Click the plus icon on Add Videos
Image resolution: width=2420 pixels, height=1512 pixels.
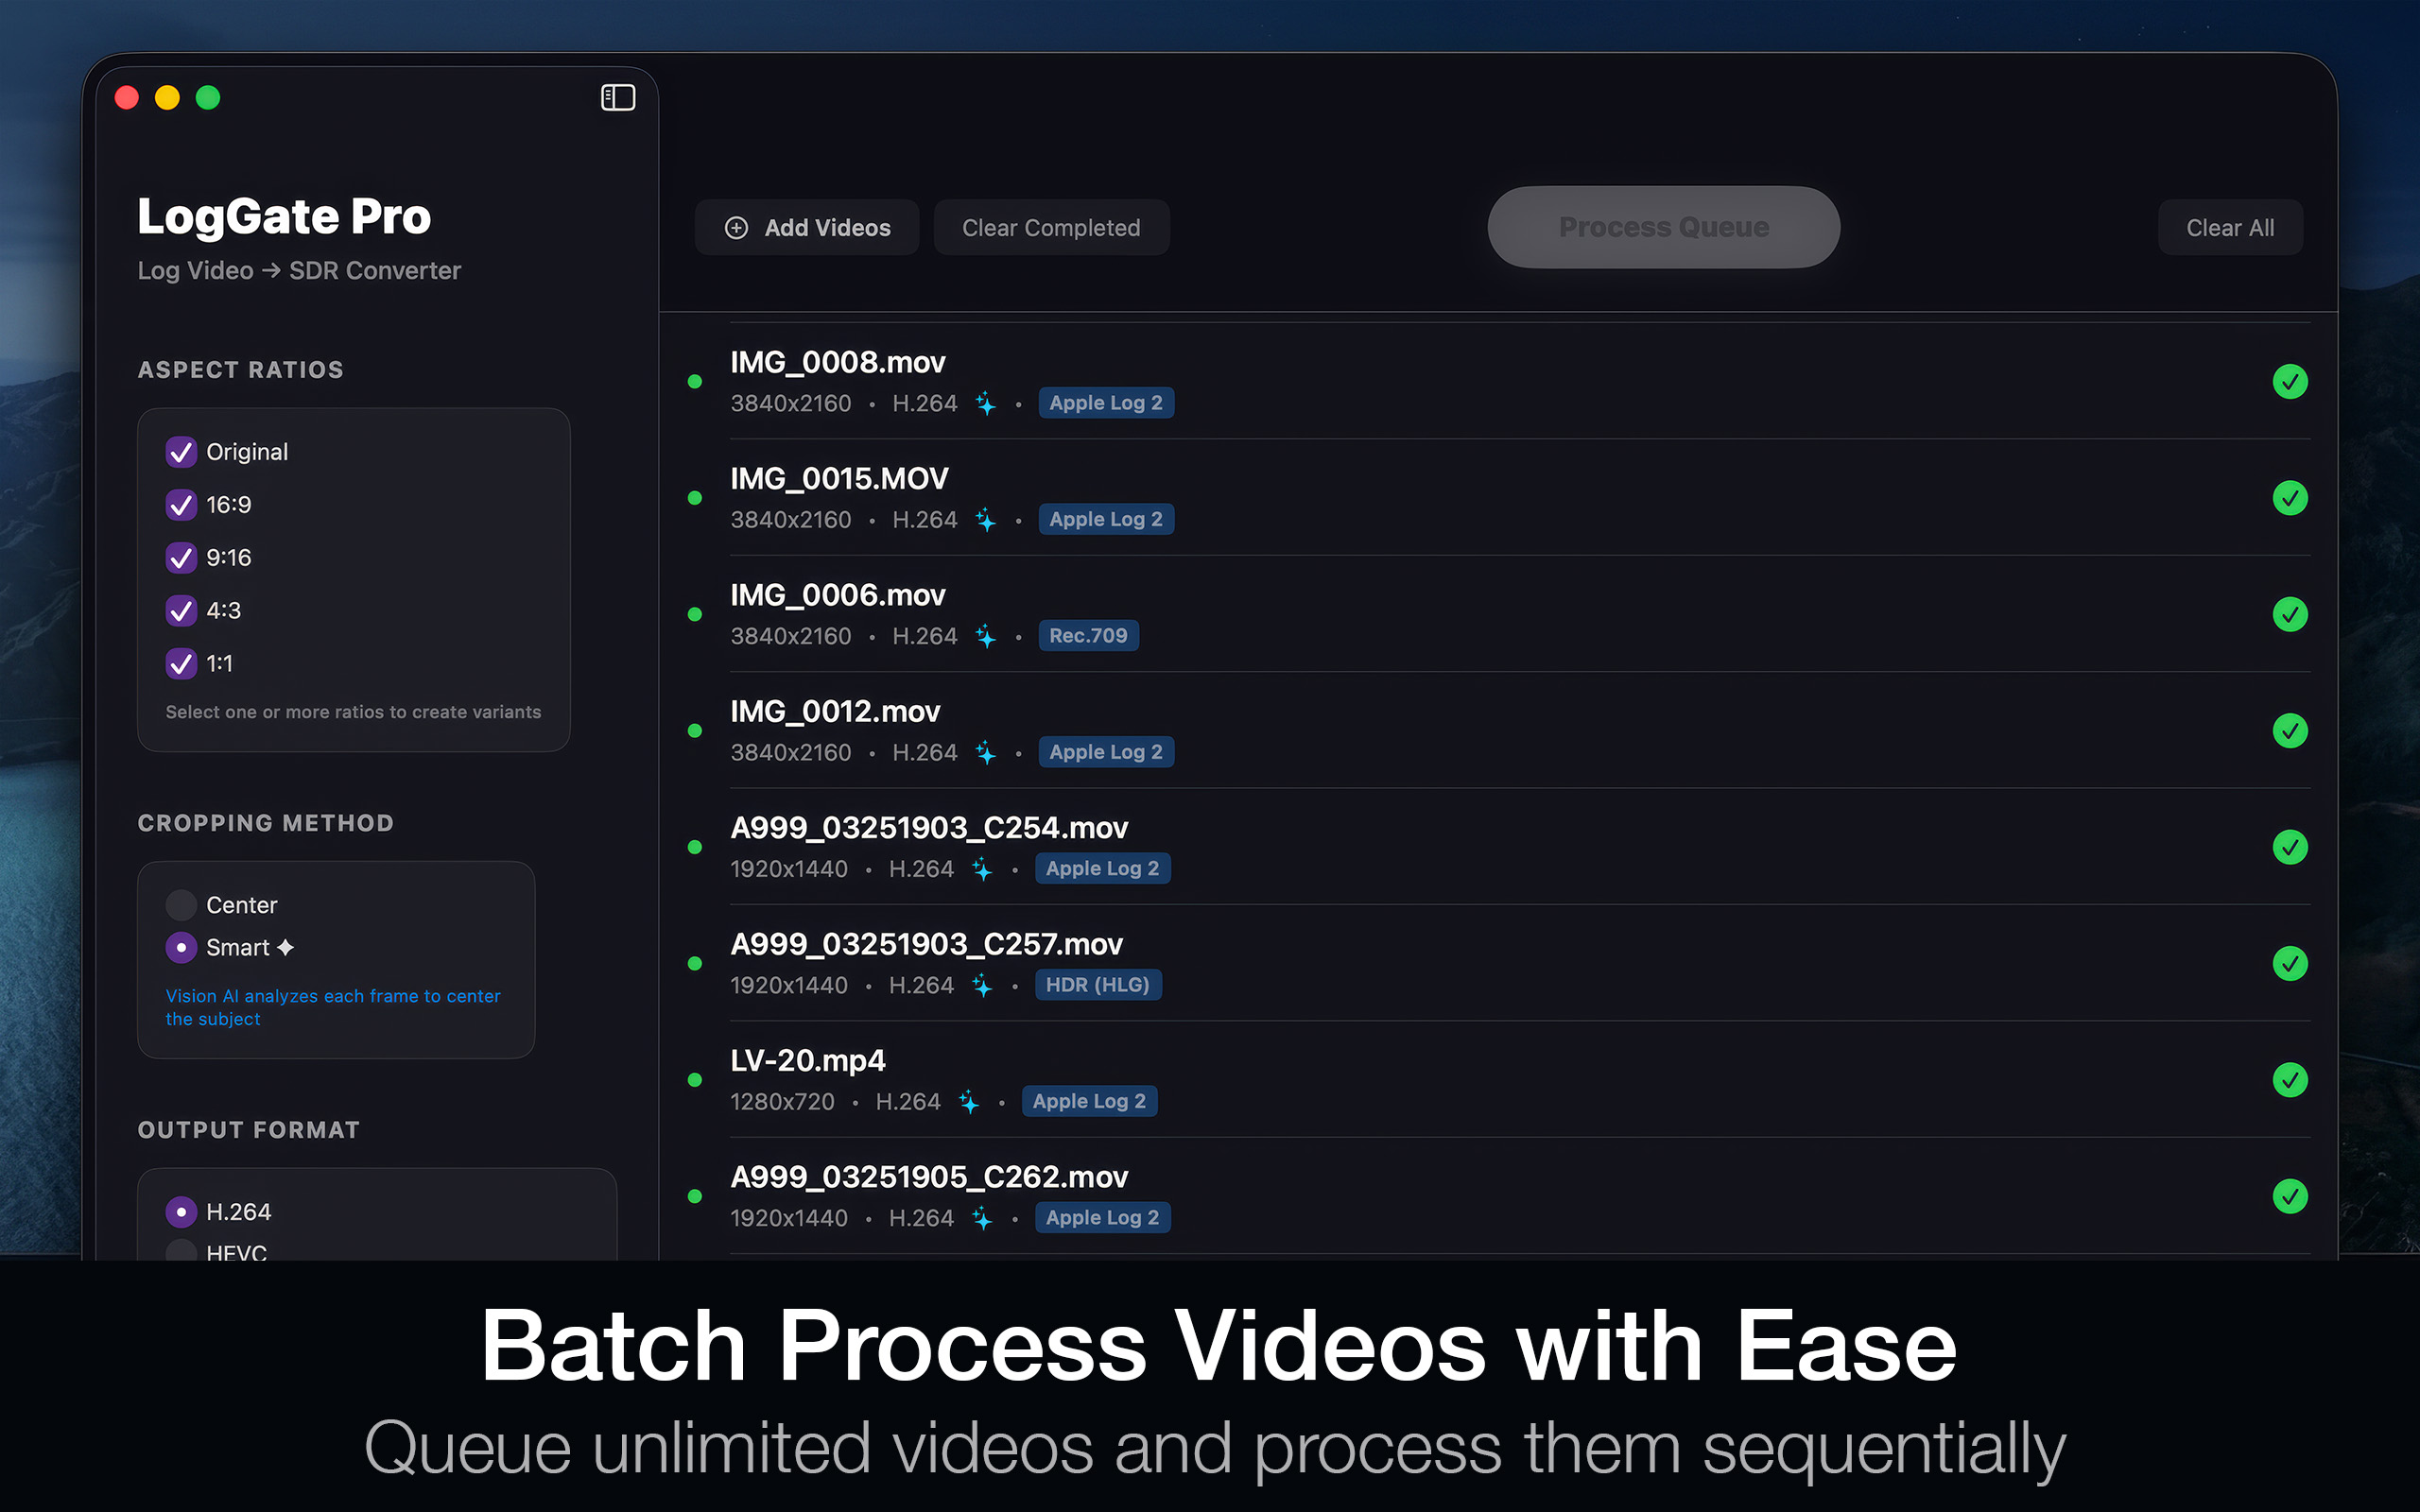coord(736,227)
